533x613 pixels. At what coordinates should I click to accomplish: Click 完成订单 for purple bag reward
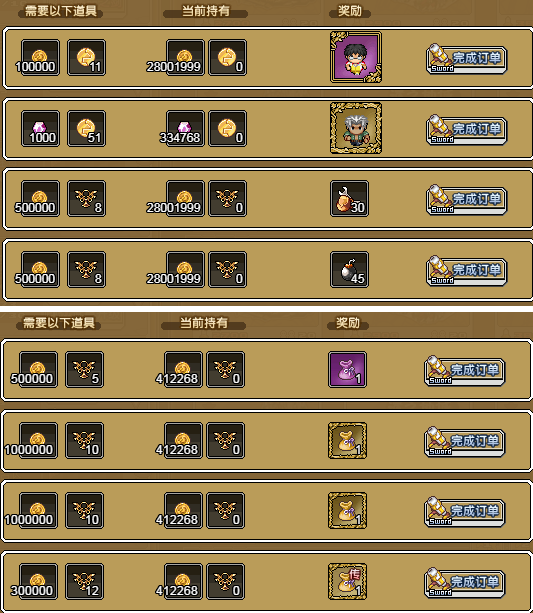465,371
